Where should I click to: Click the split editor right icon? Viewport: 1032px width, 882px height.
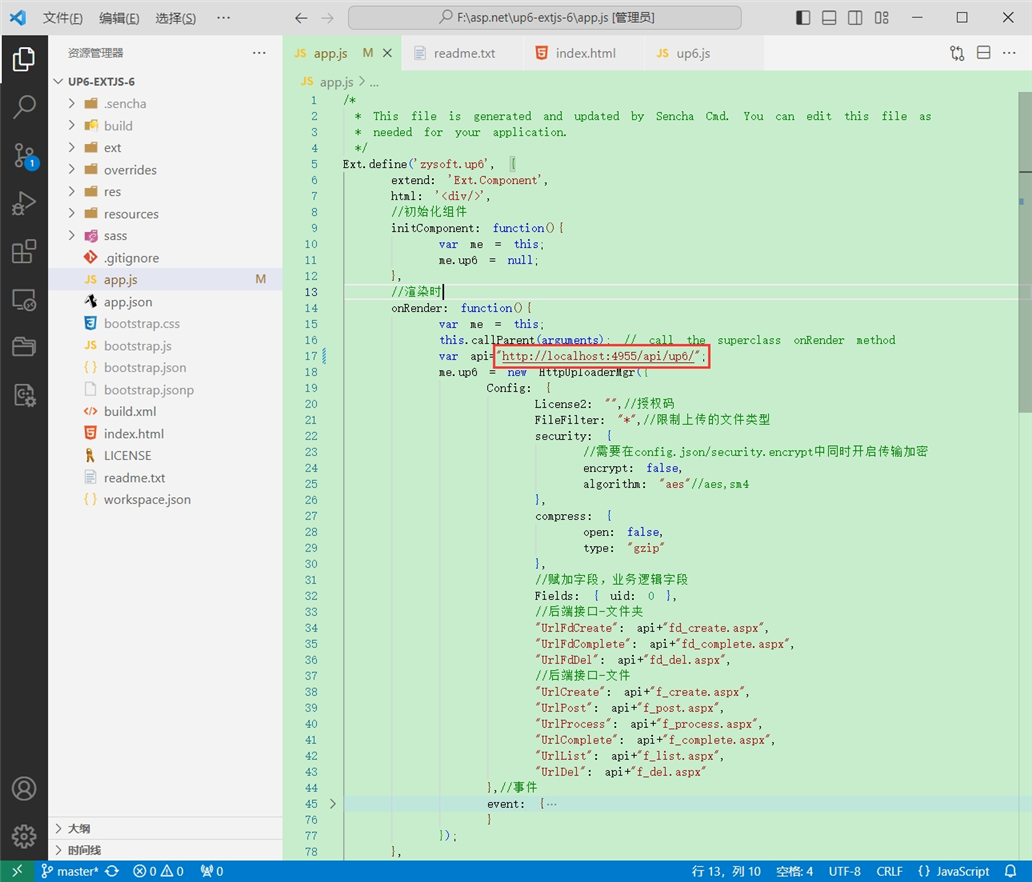(983, 53)
